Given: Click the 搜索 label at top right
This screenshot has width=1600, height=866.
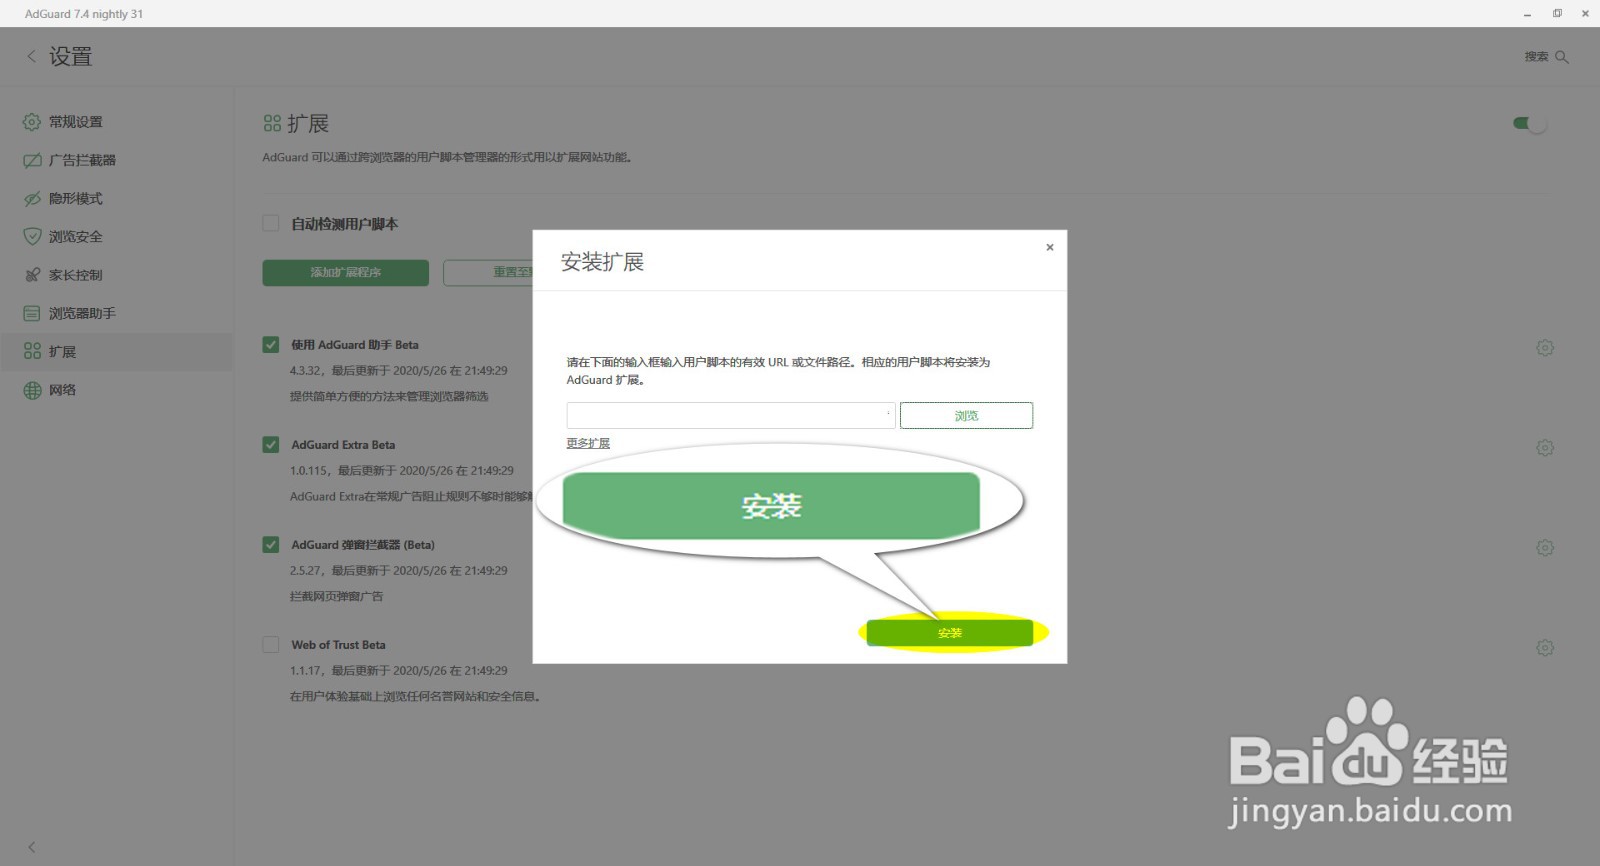Looking at the screenshot, I should [1536, 57].
